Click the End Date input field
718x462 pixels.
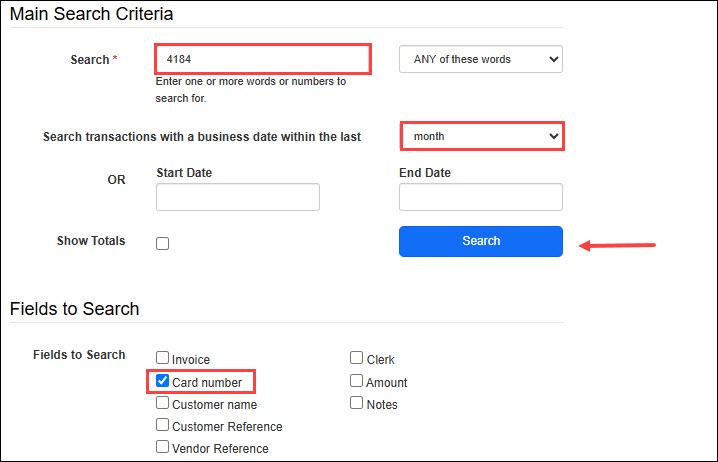[480, 197]
